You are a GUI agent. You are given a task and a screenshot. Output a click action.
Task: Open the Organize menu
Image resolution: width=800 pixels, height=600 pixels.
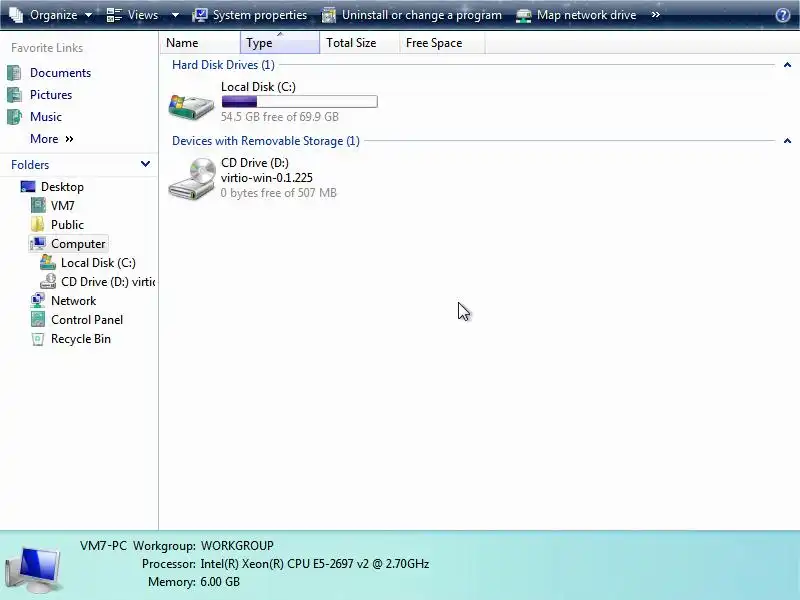pos(51,15)
